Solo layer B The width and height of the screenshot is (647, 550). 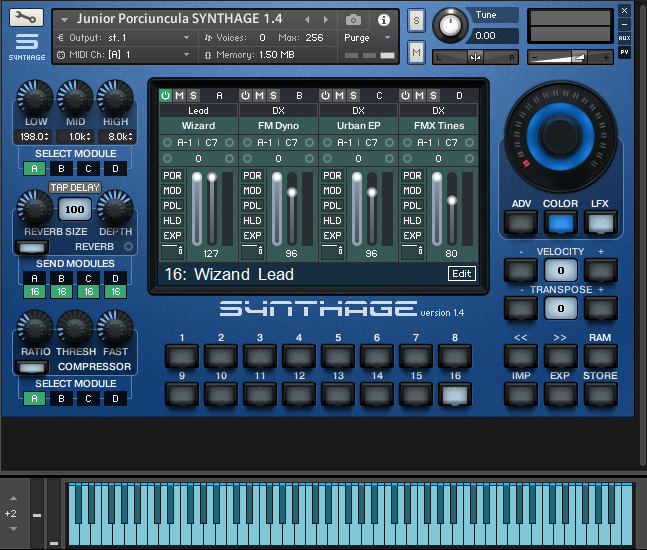(x=273, y=95)
